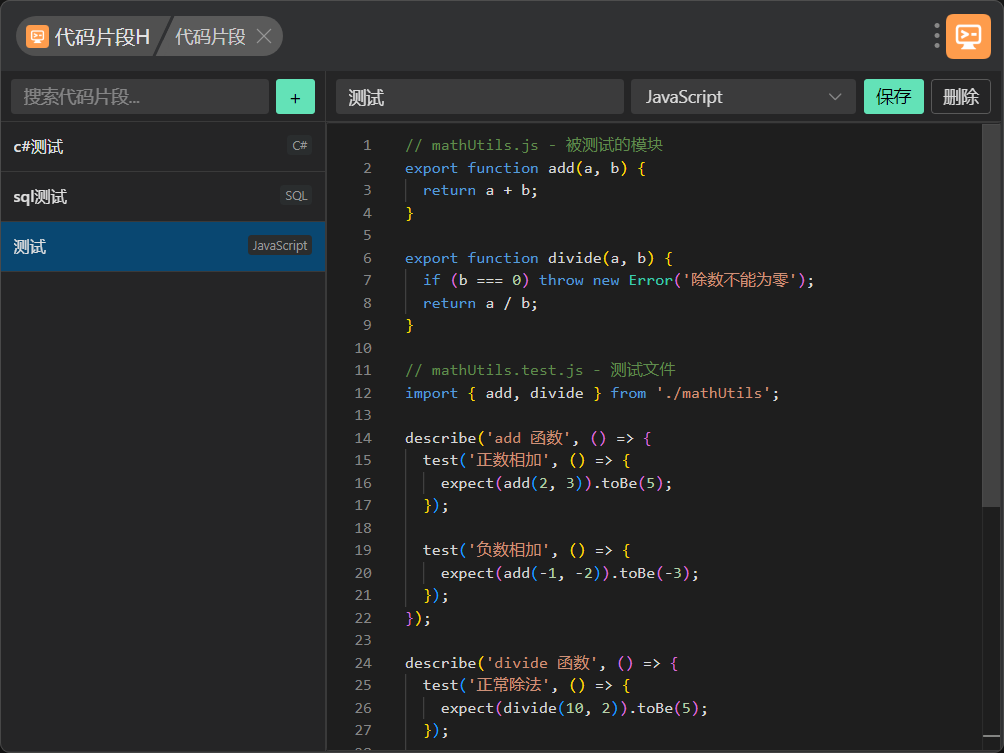Click the JavaScript badge on 测试 item
This screenshot has height=753, width=1004.
pyautogui.click(x=279, y=246)
